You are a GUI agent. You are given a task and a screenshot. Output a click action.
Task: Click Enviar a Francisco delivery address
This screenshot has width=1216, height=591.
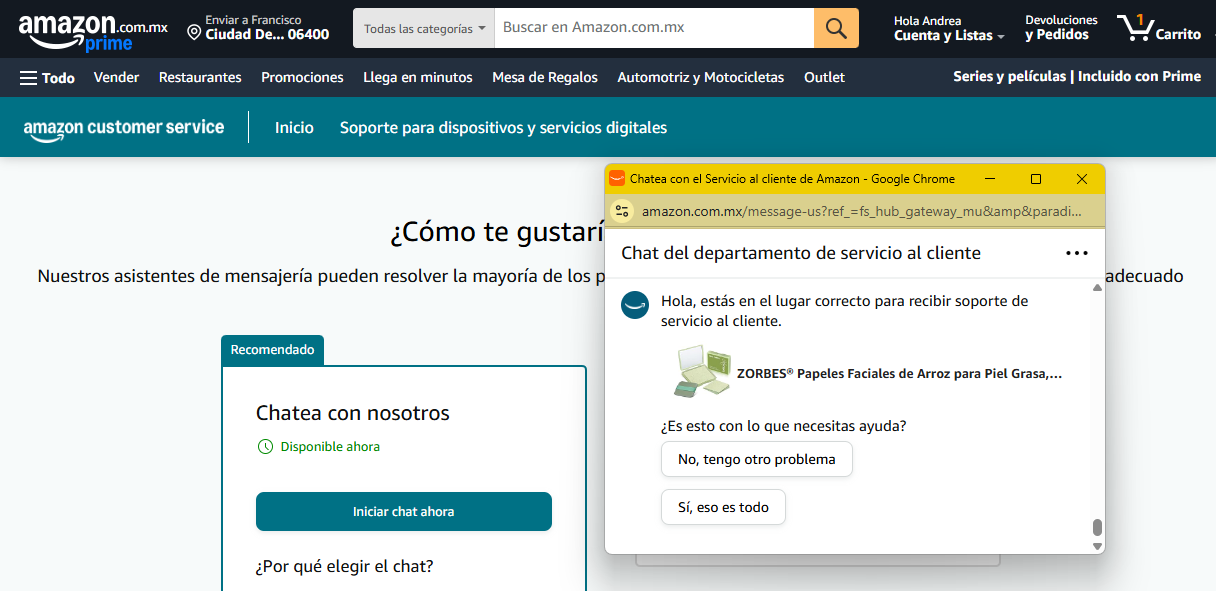[x=259, y=28]
